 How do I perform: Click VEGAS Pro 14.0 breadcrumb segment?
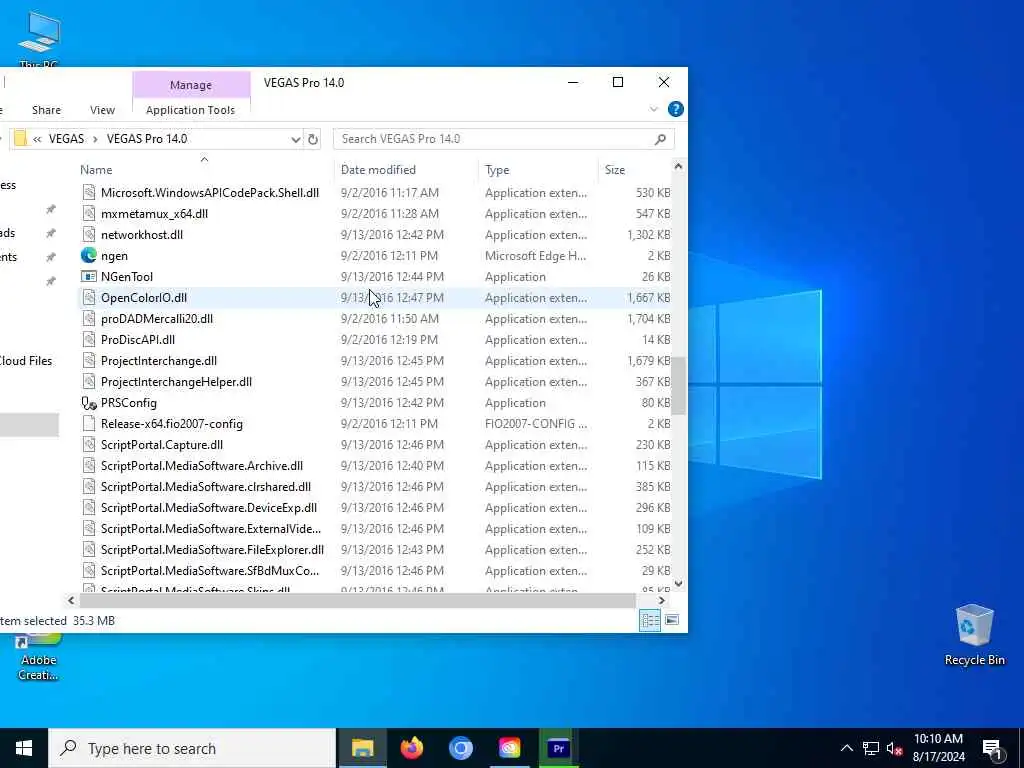(147, 138)
